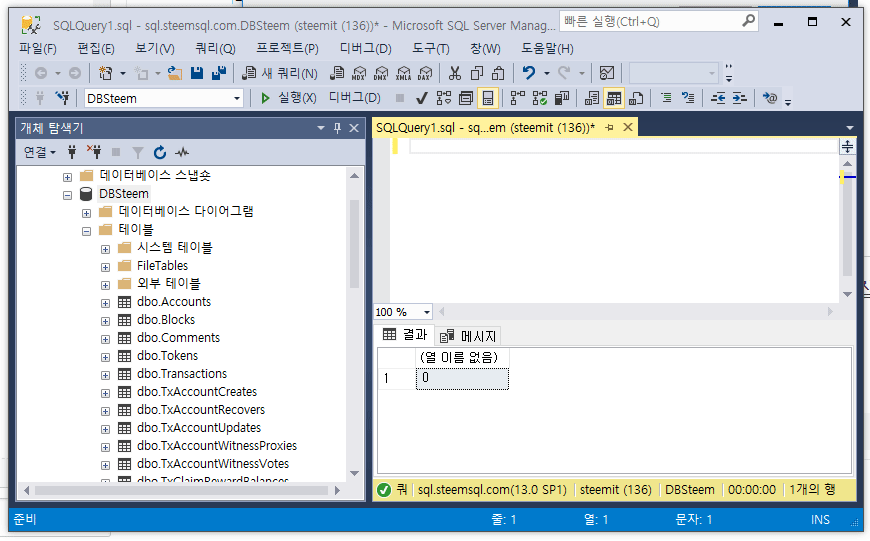Viewport: 870px width, 541px height.
Task: Select the 결과 results tab
Action: (405, 334)
